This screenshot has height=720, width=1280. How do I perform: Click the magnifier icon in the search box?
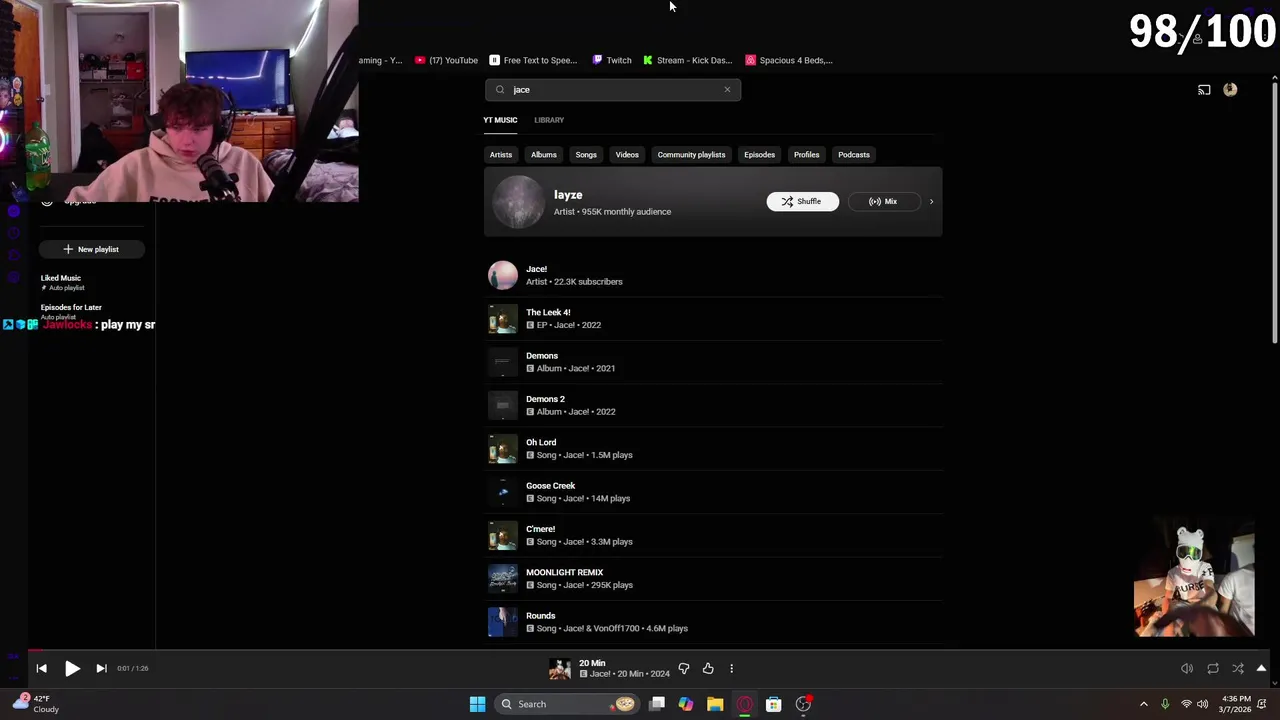click(500, 90)
